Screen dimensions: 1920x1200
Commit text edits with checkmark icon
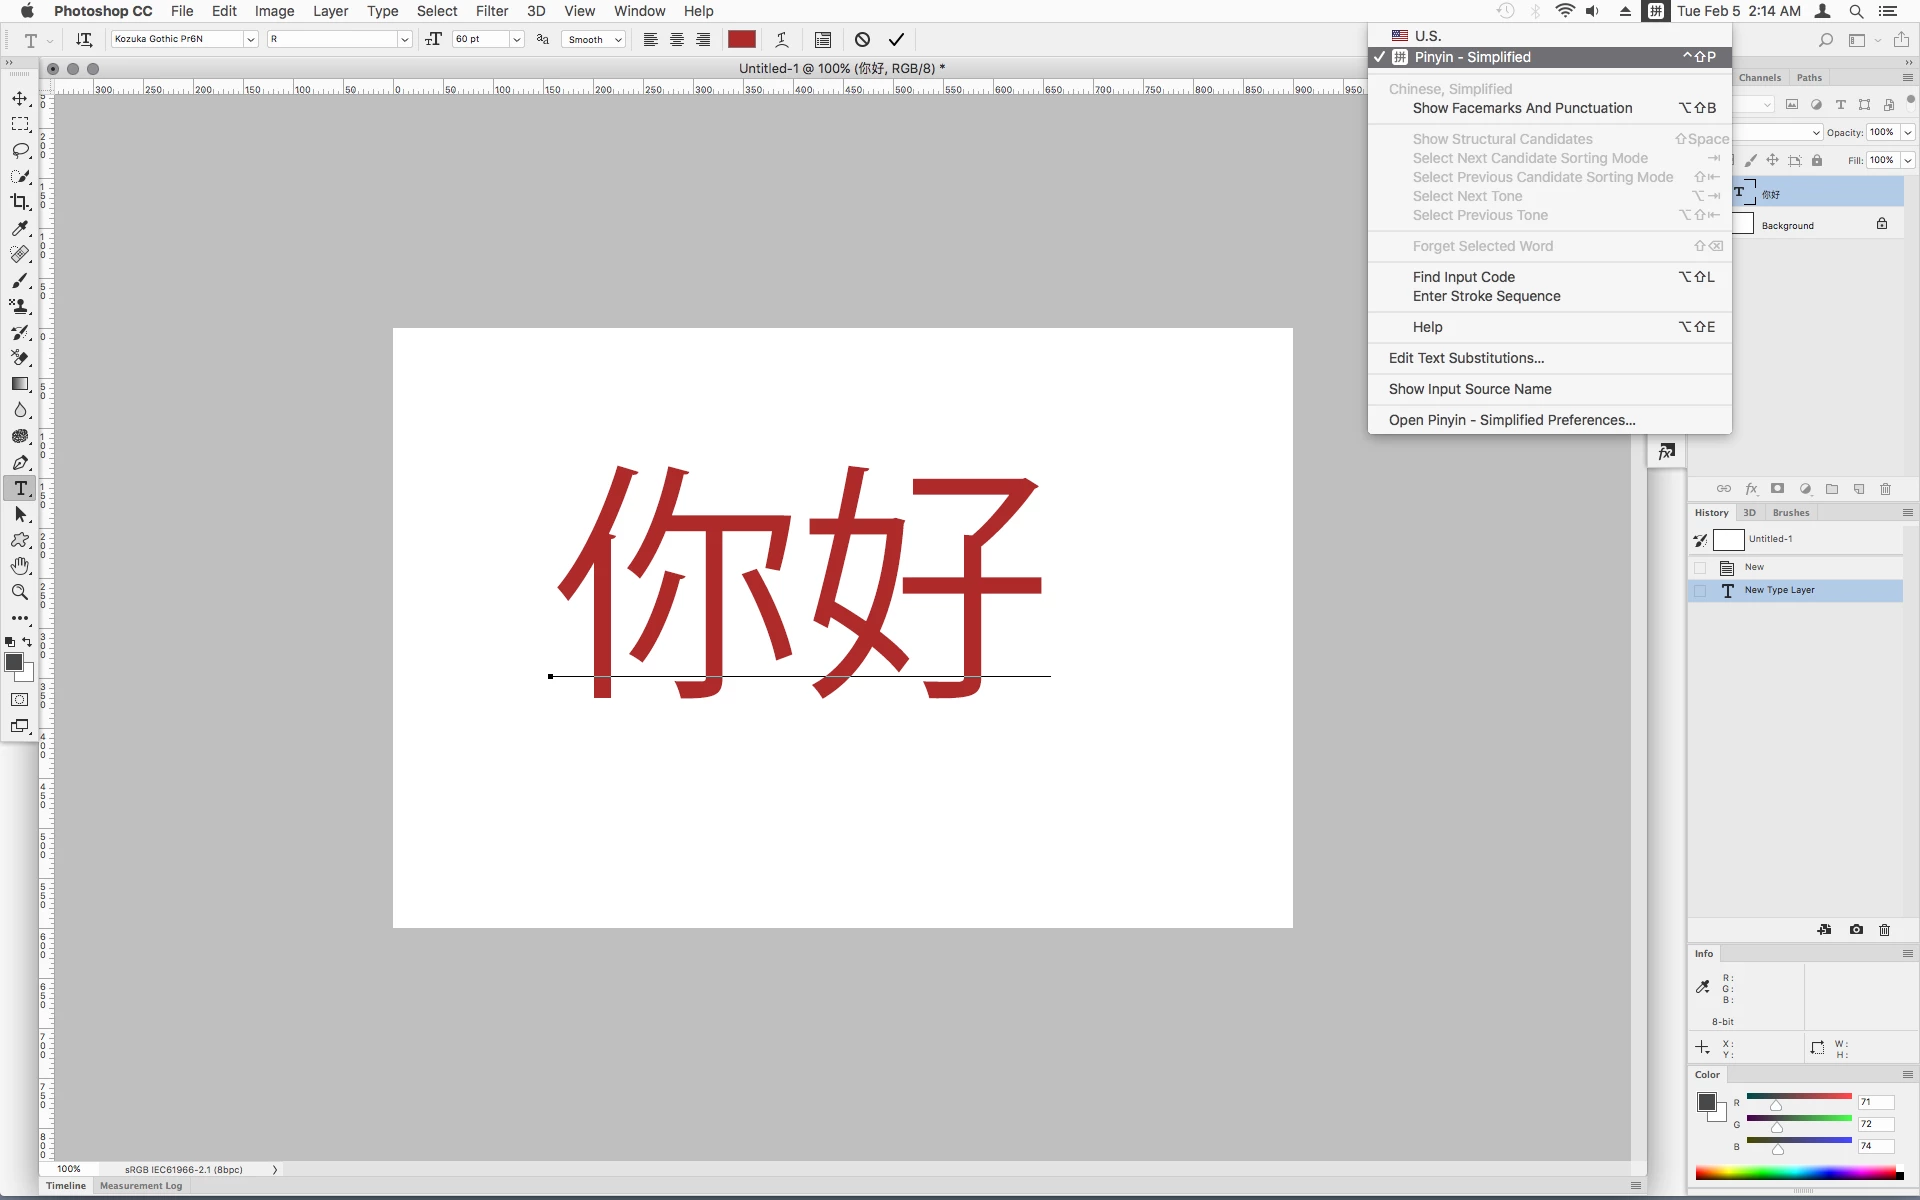click(896, 40)
